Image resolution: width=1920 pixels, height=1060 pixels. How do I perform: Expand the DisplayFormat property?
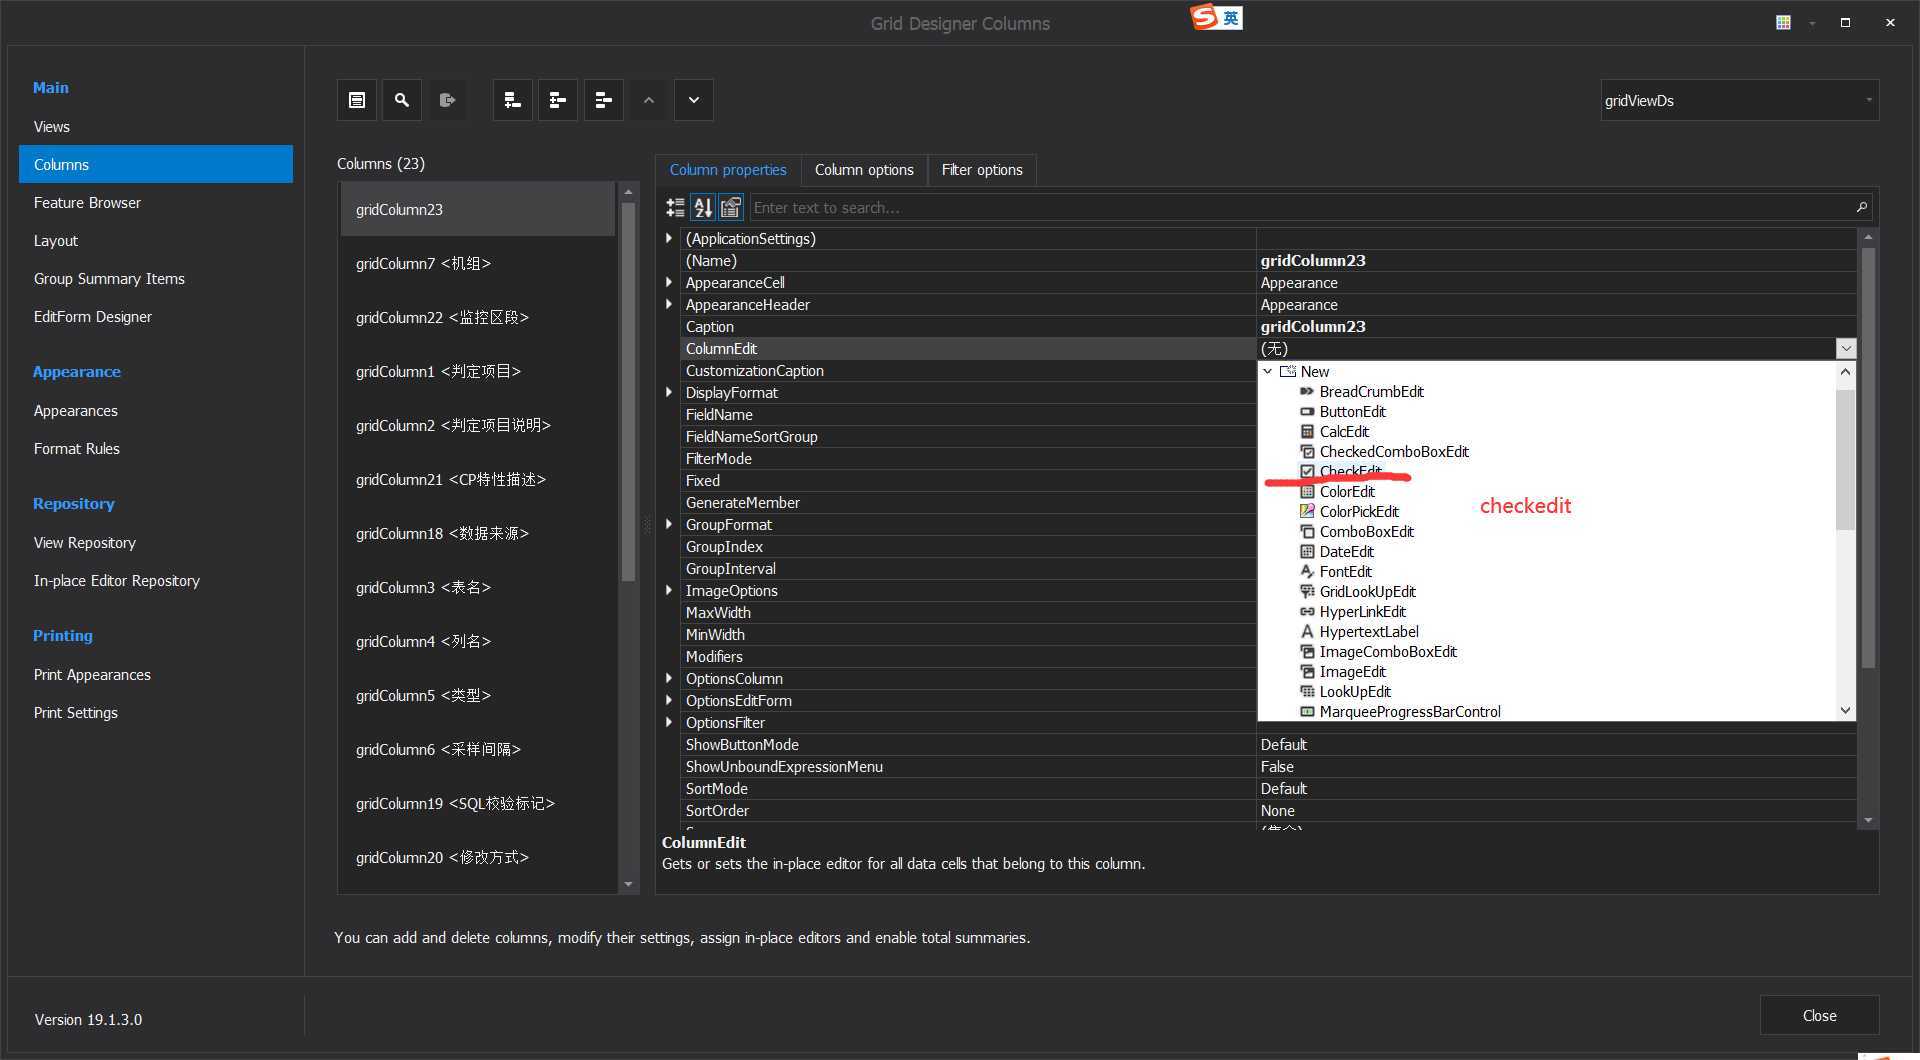coord(669,392)
